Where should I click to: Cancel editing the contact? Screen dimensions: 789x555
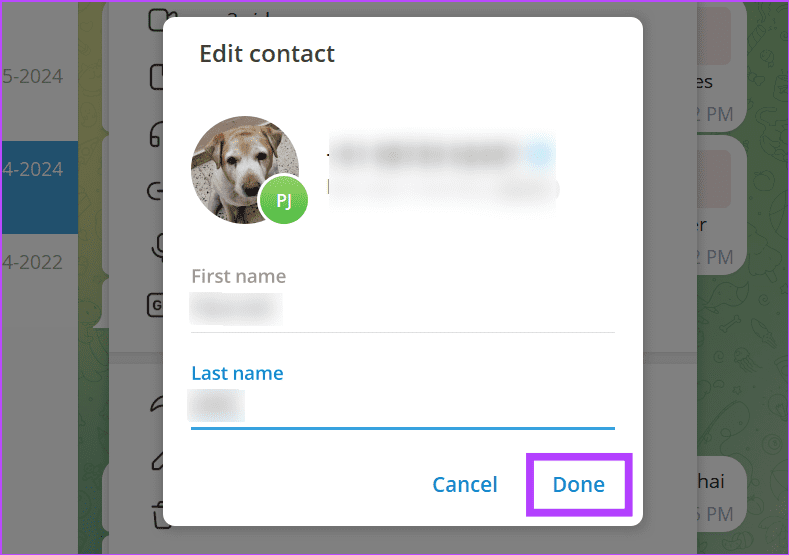[x=464, y=485]
